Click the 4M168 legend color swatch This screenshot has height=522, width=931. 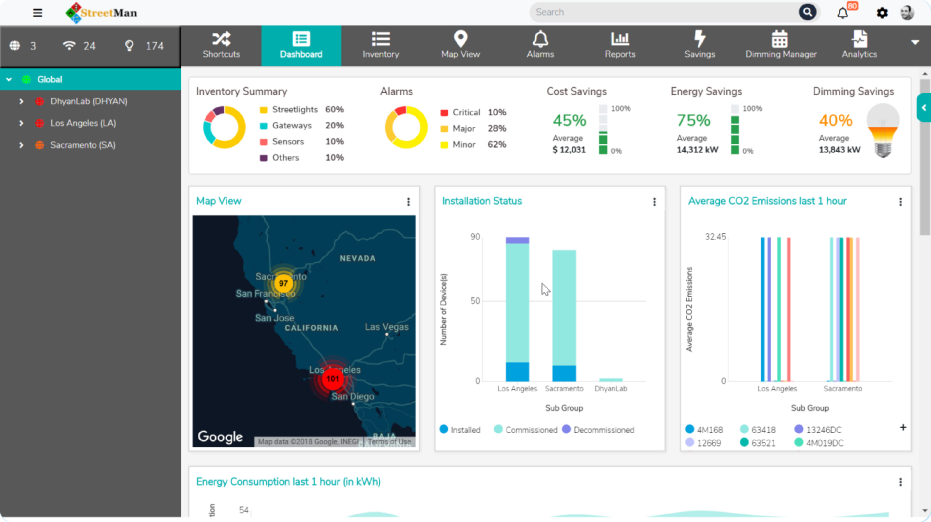690,429
